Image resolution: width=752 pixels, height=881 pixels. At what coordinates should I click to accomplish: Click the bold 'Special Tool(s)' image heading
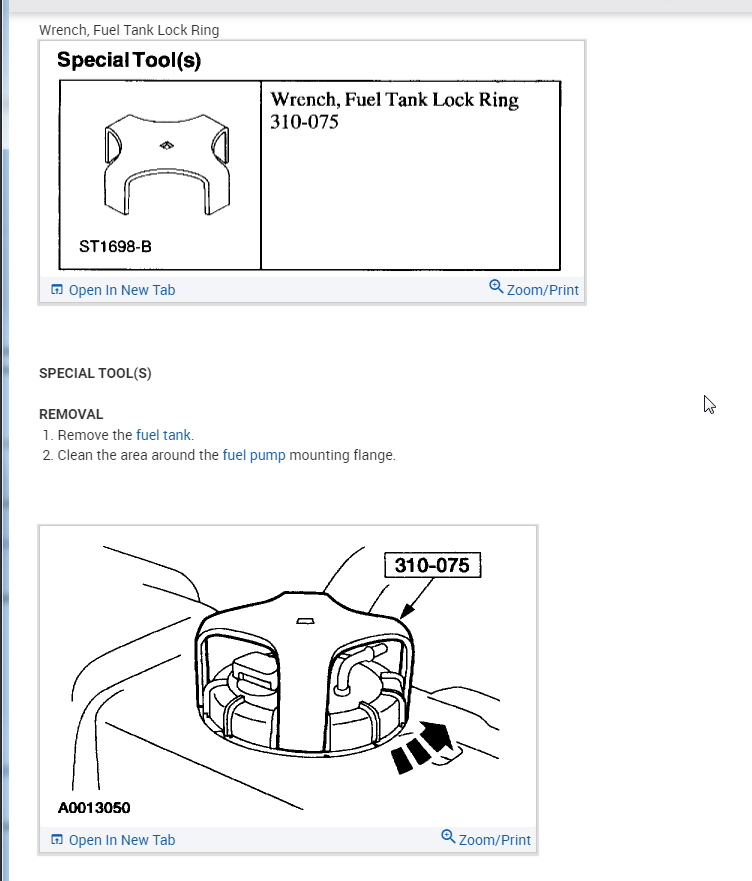click(x=129, y=60)
